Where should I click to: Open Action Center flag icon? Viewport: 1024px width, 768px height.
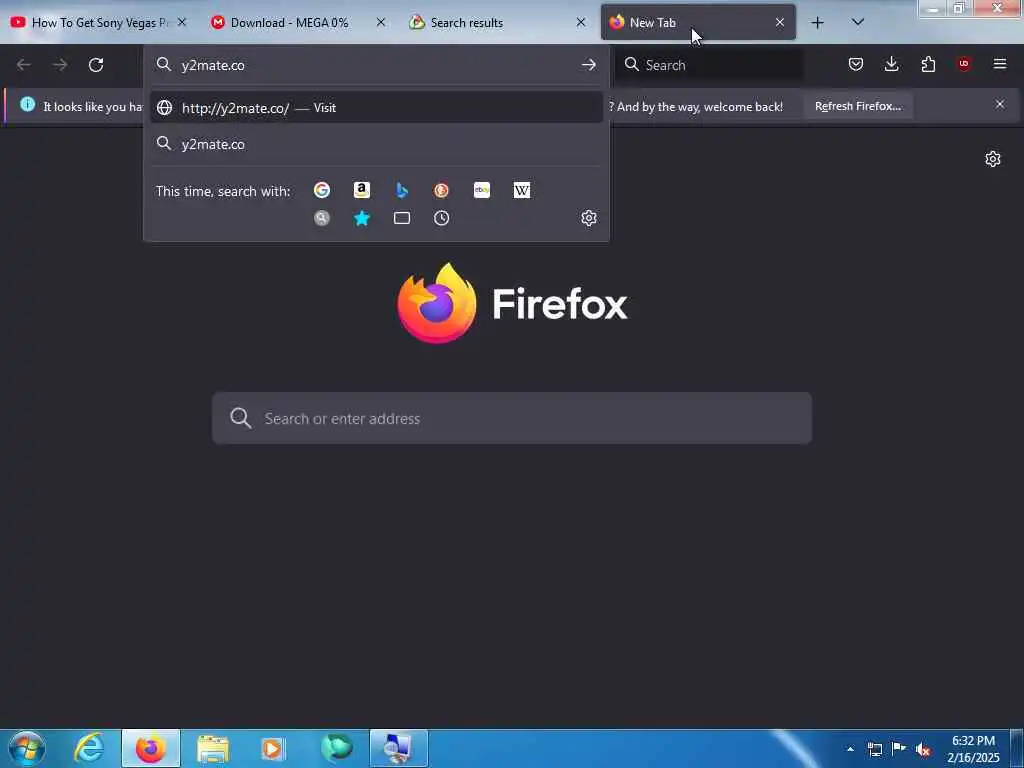(x=899, y=749)
